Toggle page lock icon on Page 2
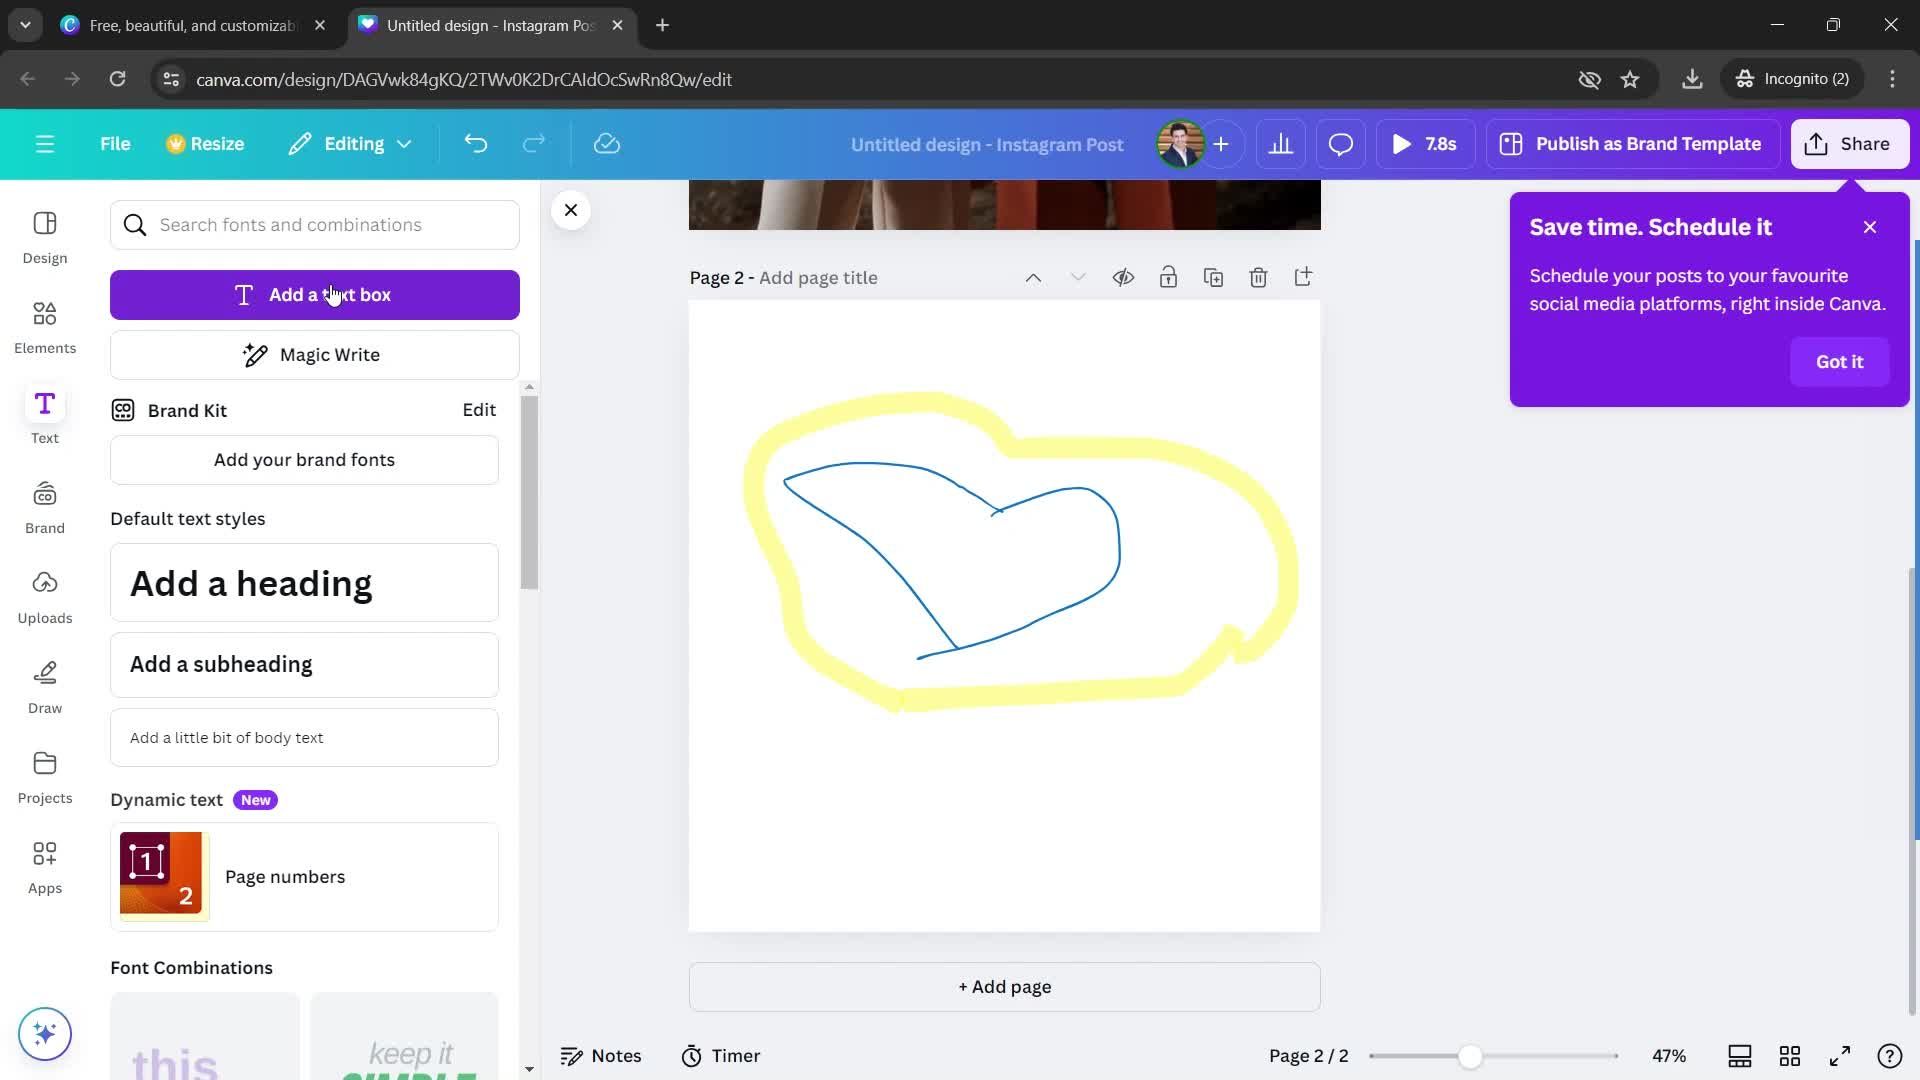Viewport: 1920px width, 1080px height. 1167,278
